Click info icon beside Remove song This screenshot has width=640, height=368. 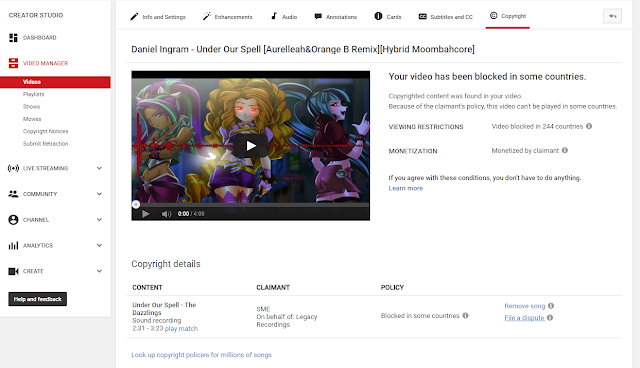tap(551, 306)
